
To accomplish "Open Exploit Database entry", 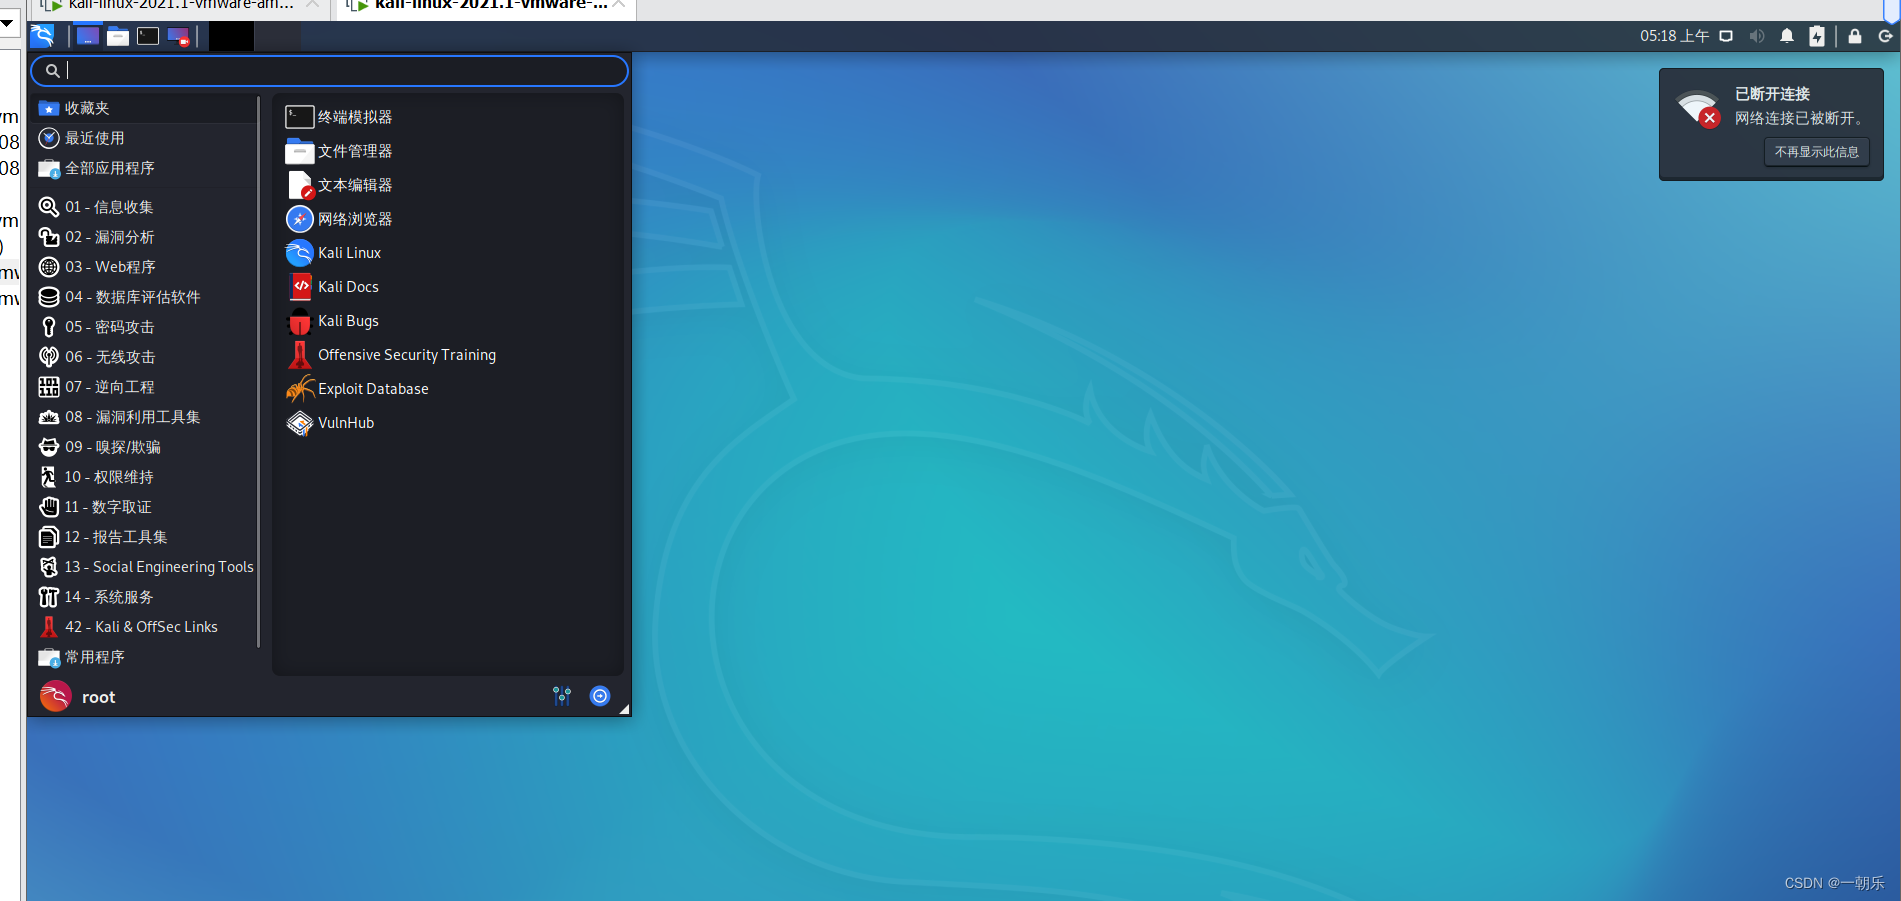I will [448, 389].
